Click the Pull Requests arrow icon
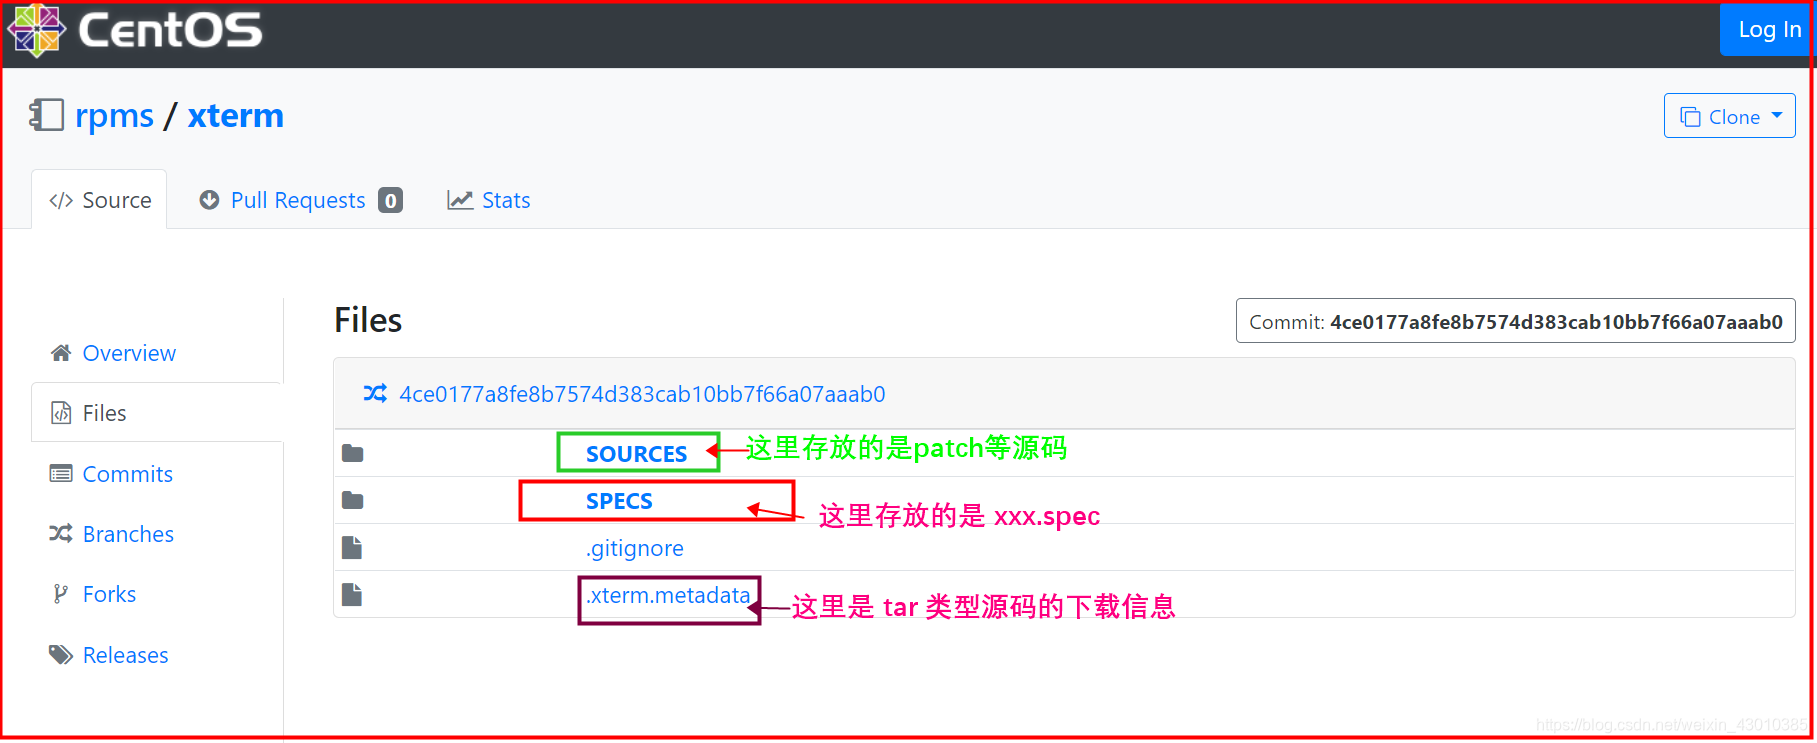Viewport: 1817px width, 743px height. tap(209, 200)
